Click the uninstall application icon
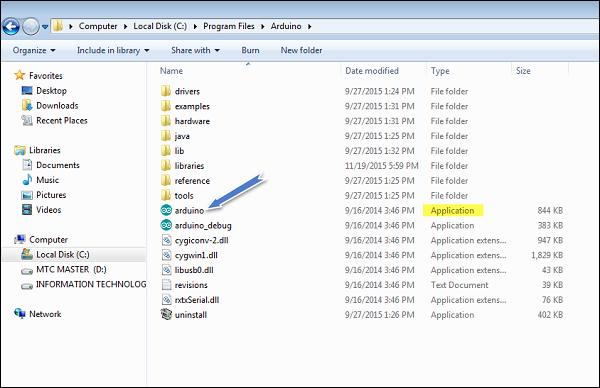Image resolution: width=600 pixels, height=388 pixels. pos(166,315)
